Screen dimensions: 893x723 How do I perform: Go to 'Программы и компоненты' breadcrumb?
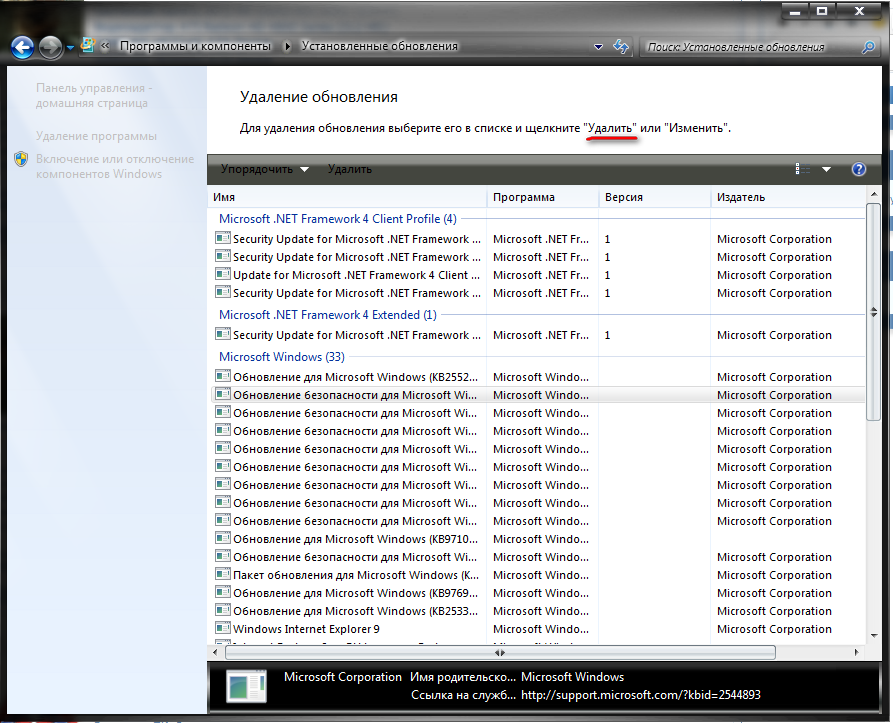pyautogui.click(x=195, y=46)
